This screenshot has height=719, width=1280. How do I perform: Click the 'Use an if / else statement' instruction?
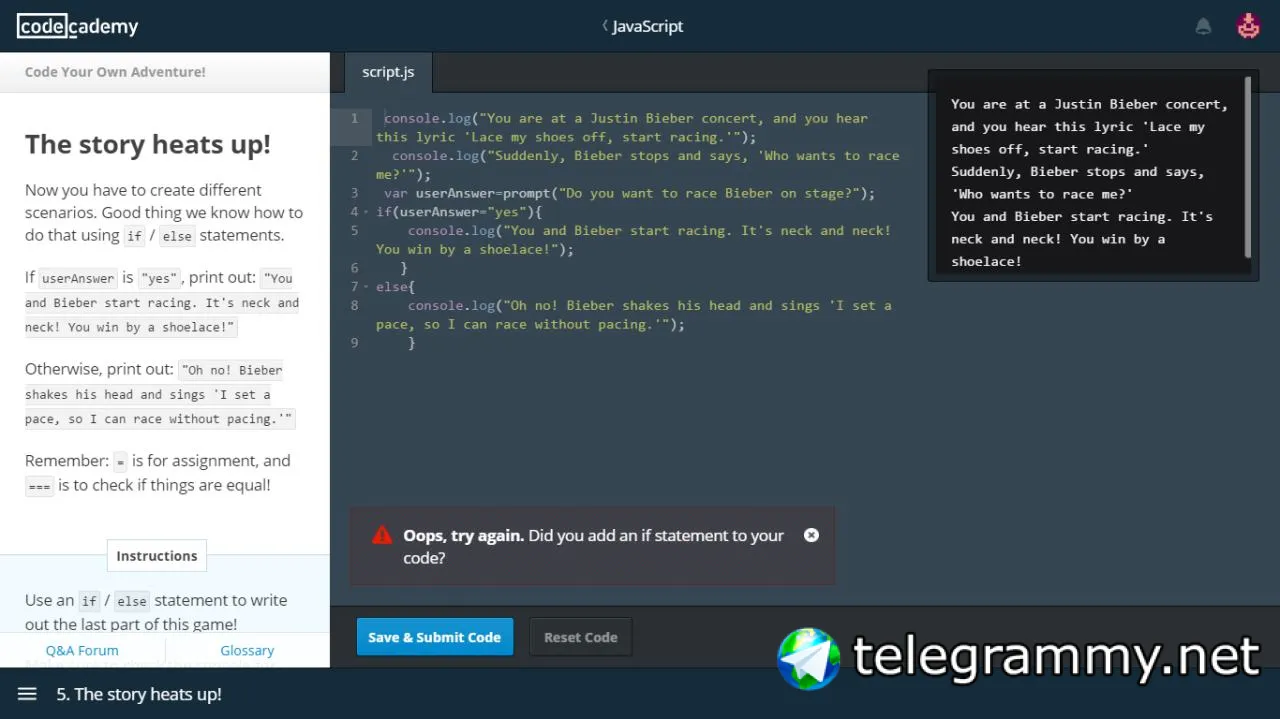pyautogui.click(x=156, y=612)
